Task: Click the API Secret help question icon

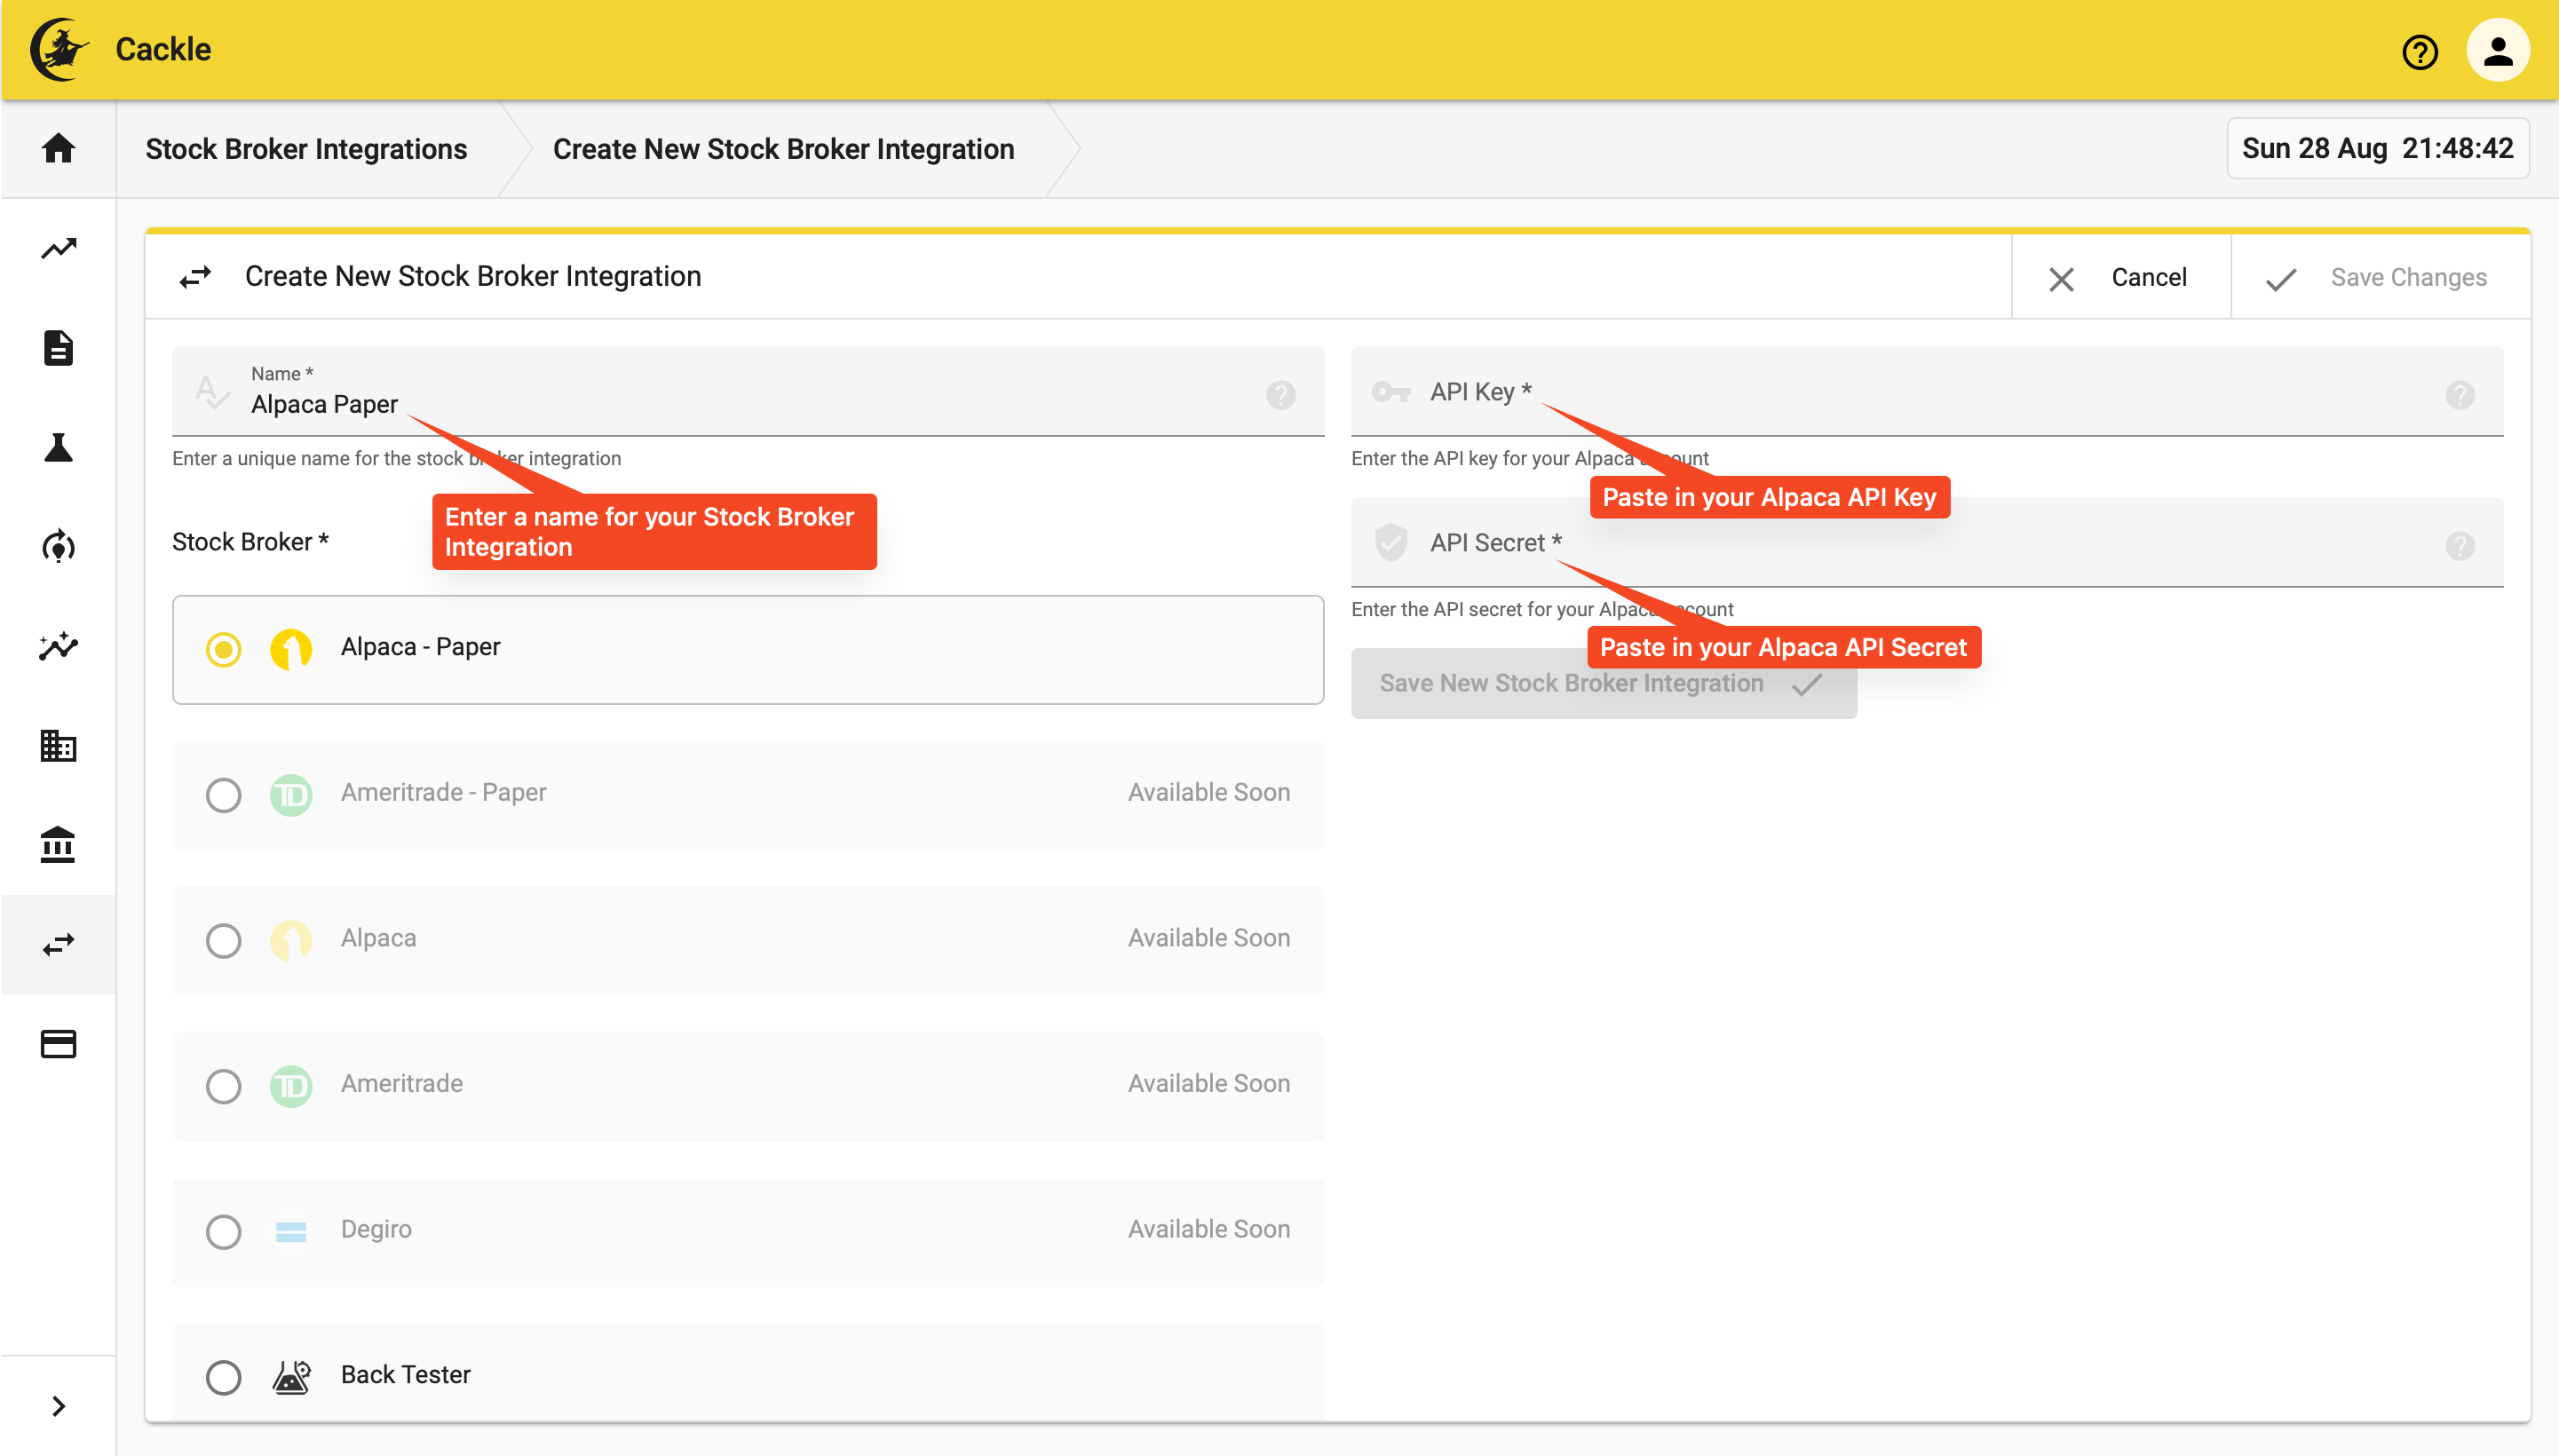Action: click(2460, 546)
